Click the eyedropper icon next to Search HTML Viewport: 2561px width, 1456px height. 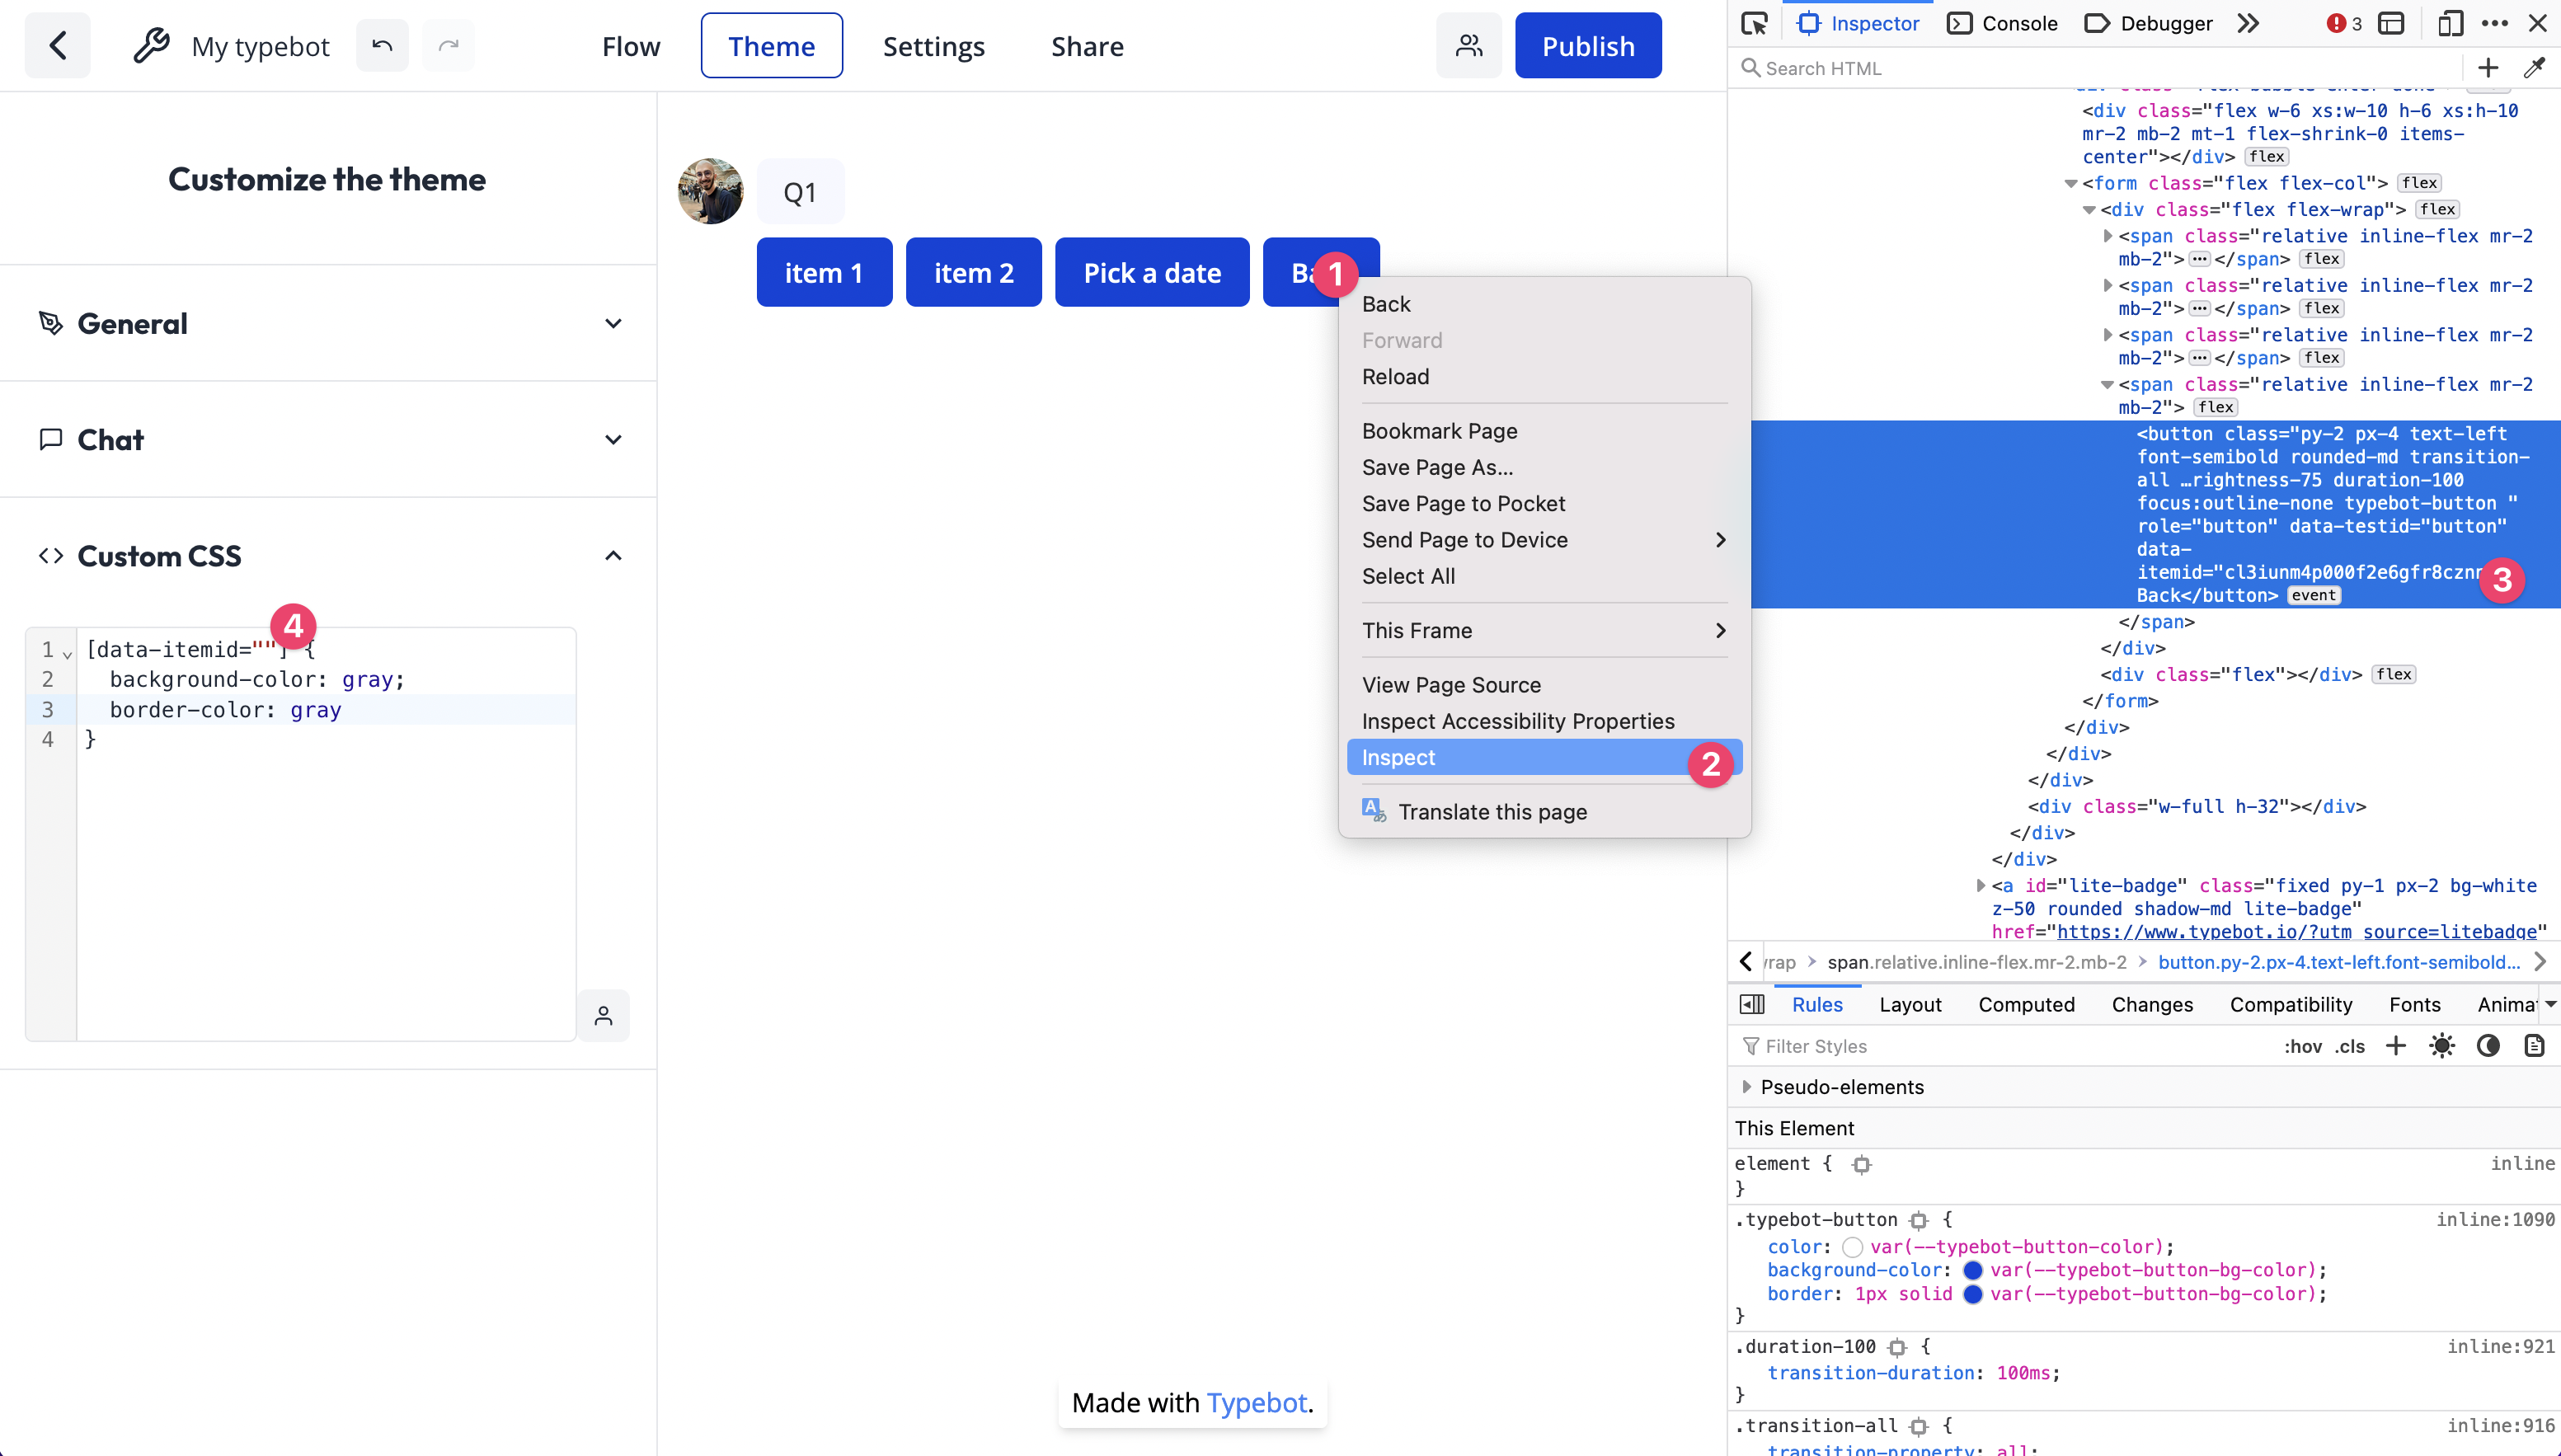[x=2534, y=68]
